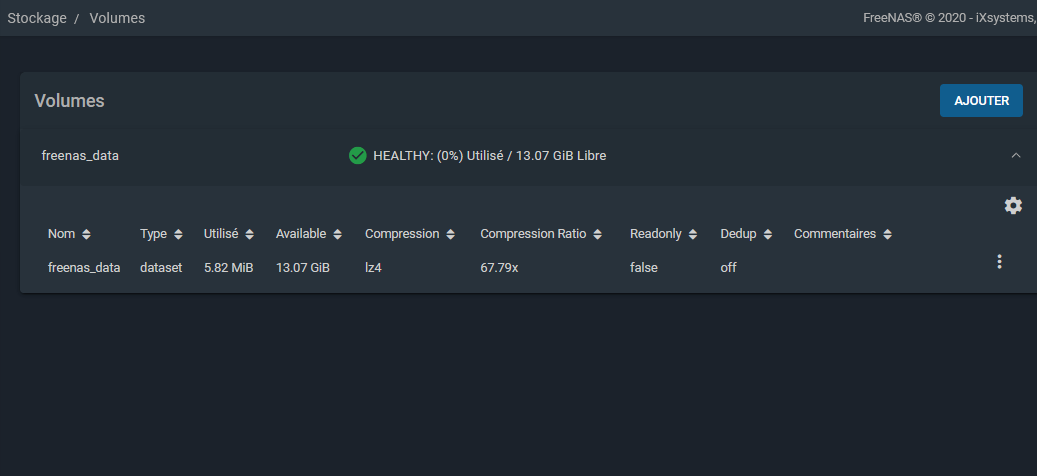Sort by Commentaires column arrows
The image size is (1037, 476).
(888, 235)
